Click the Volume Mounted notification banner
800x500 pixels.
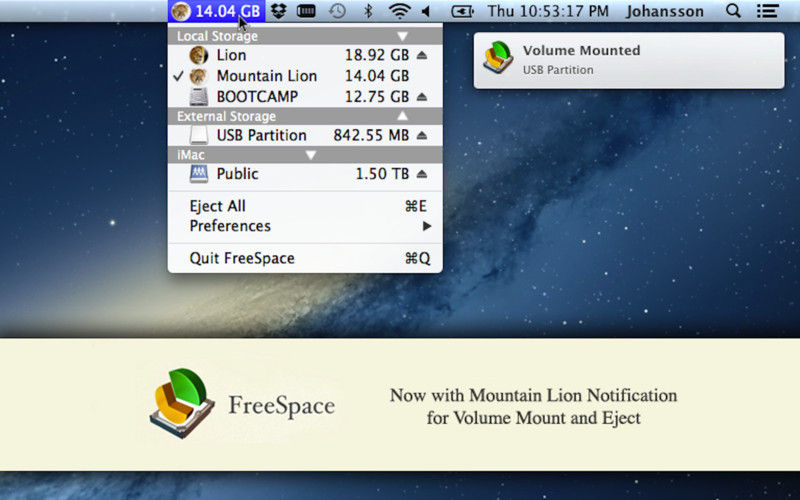[x=629, y=60]
